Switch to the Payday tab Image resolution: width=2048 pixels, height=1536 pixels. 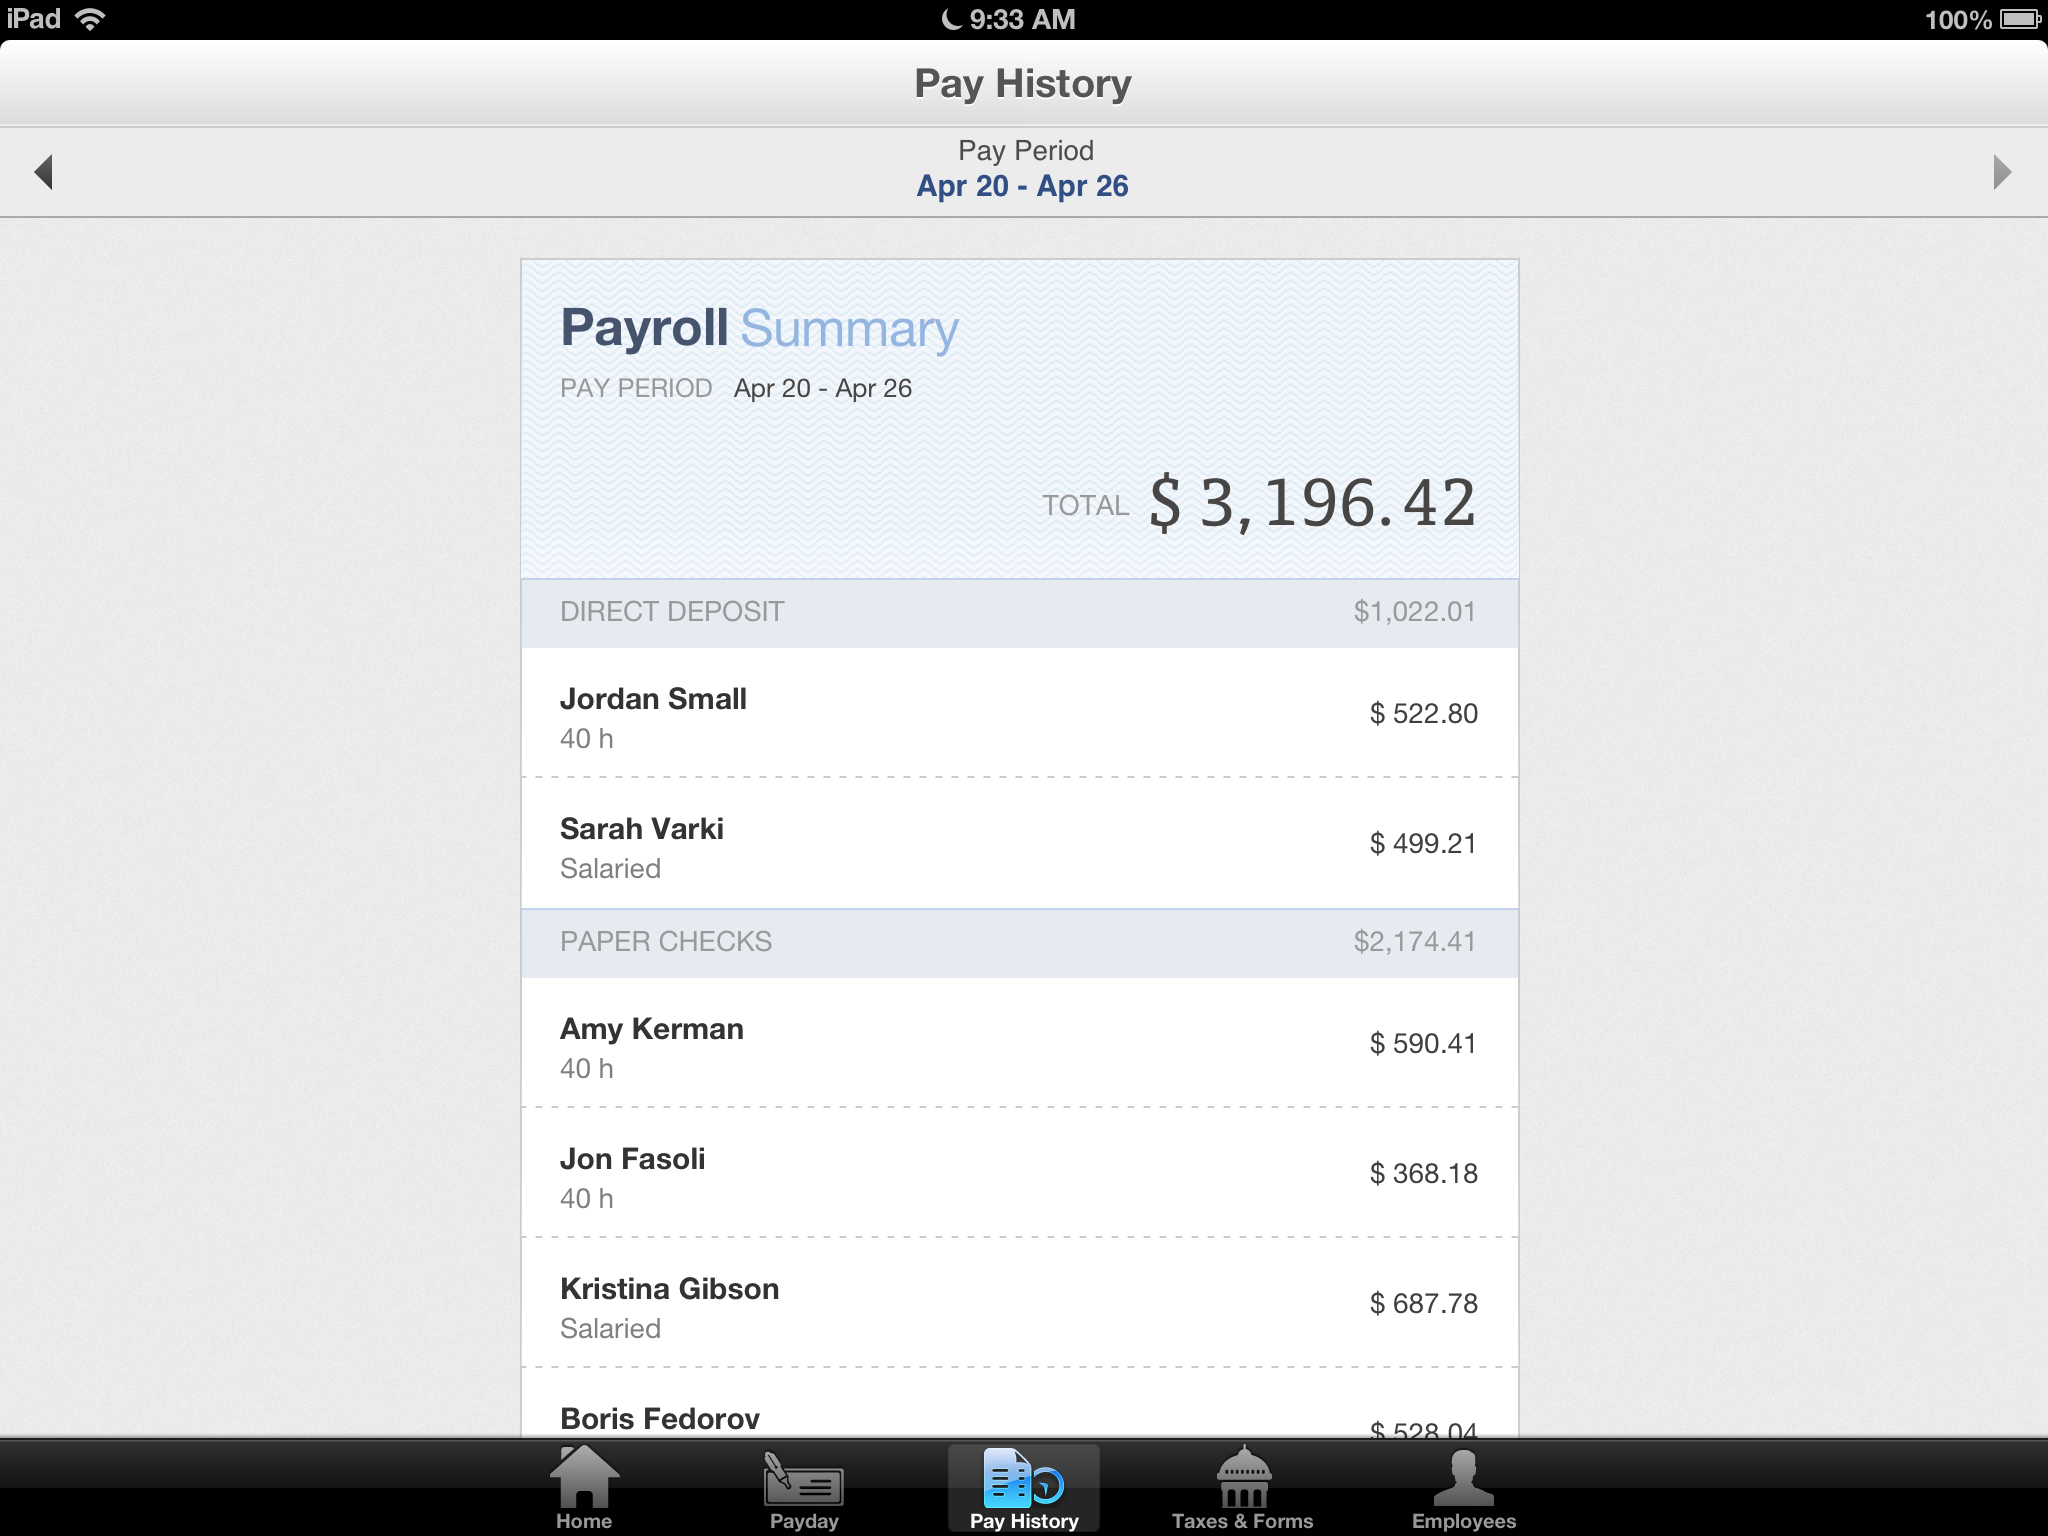click(801, 1490)
